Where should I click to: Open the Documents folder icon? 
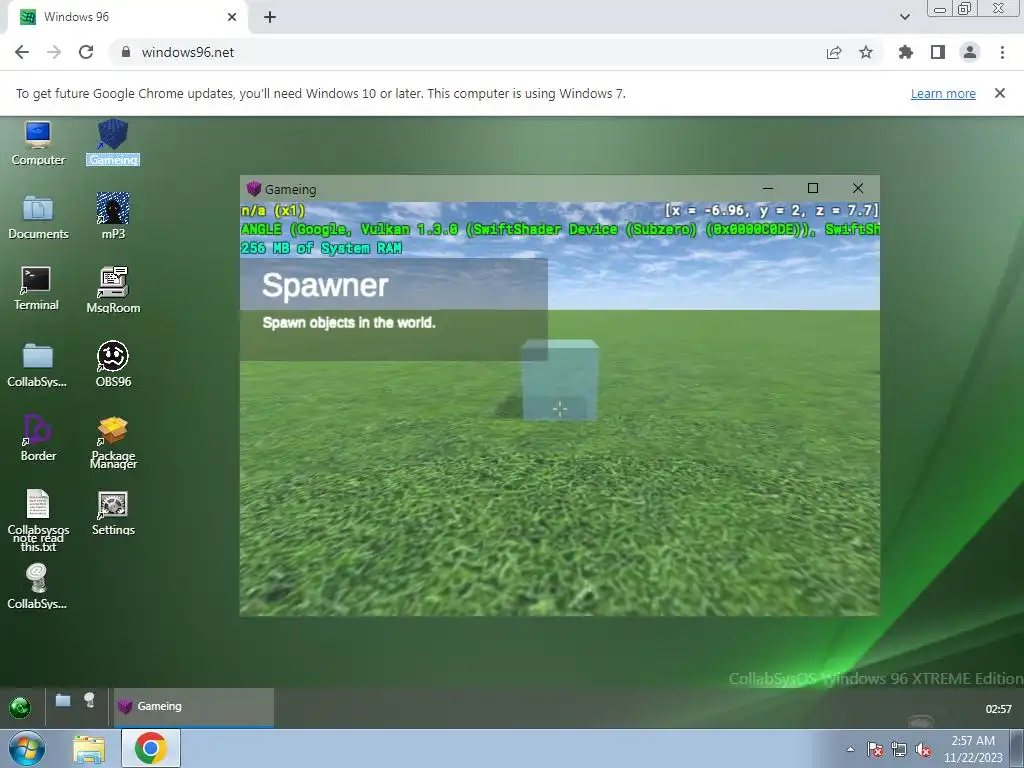coord(38,217)
